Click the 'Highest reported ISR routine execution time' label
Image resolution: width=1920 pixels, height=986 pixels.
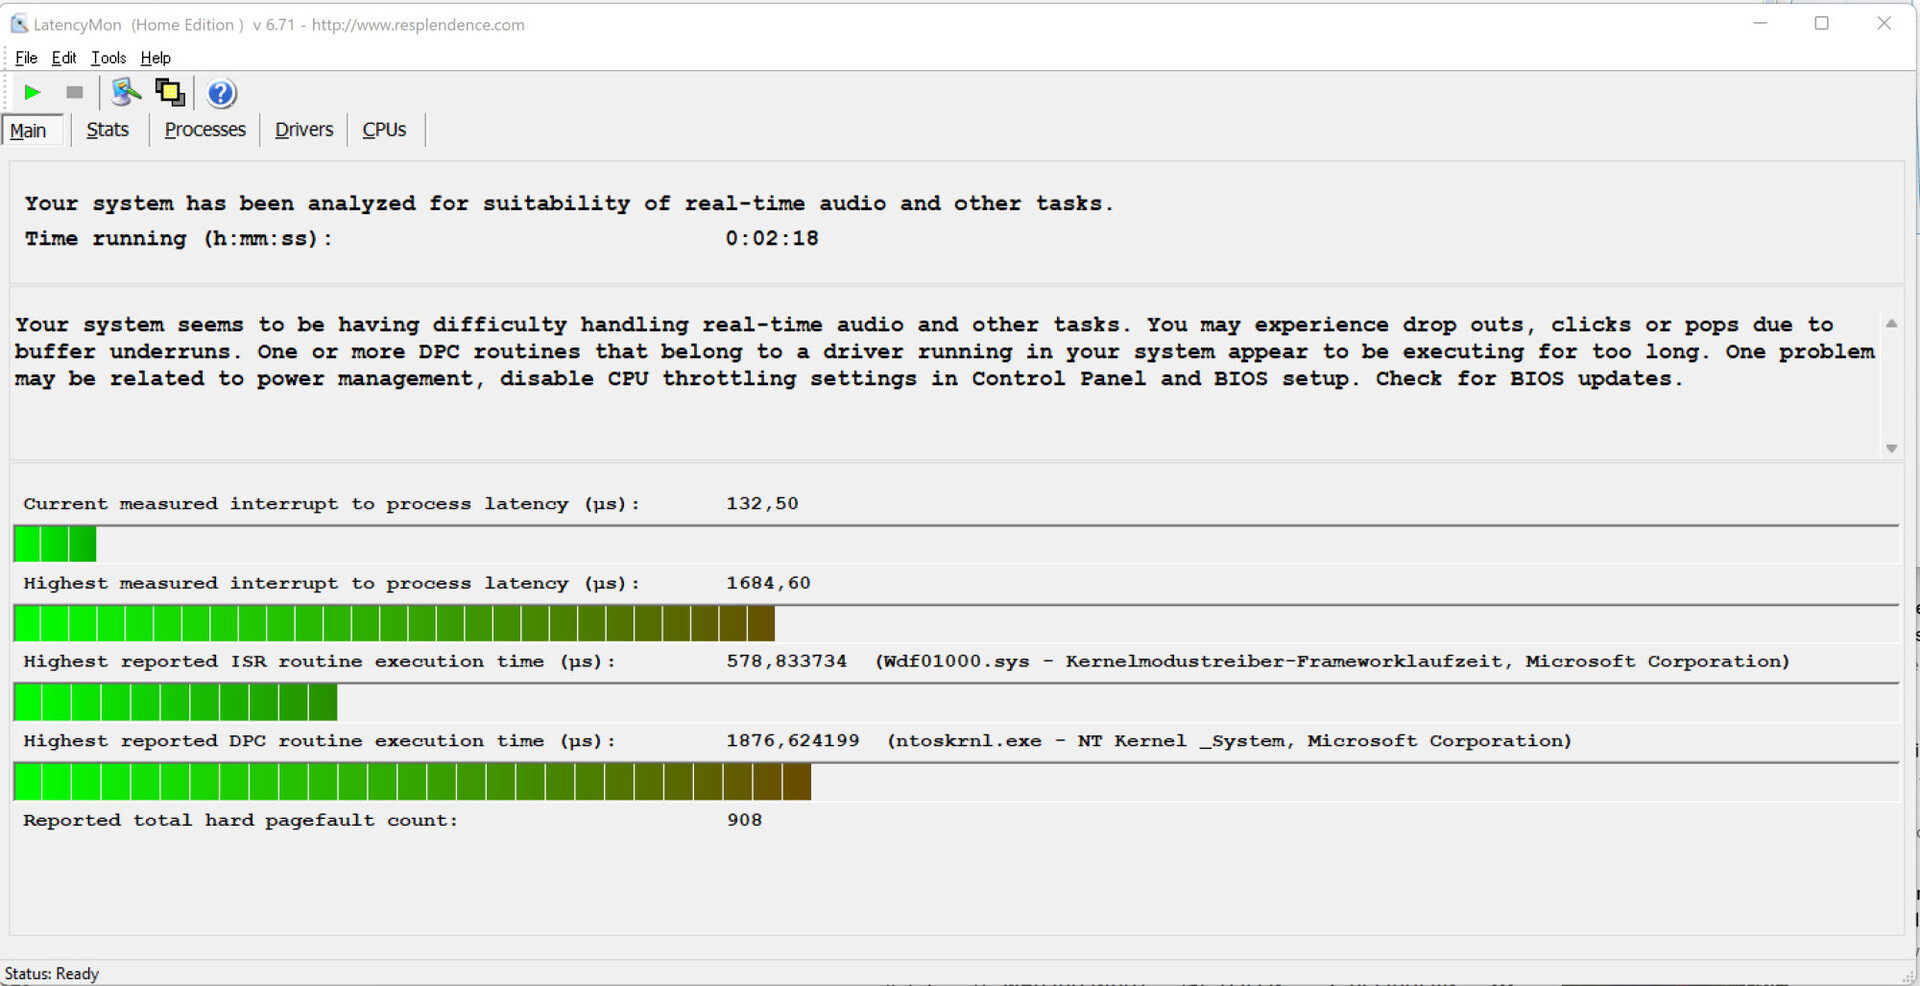click(320, 662)
